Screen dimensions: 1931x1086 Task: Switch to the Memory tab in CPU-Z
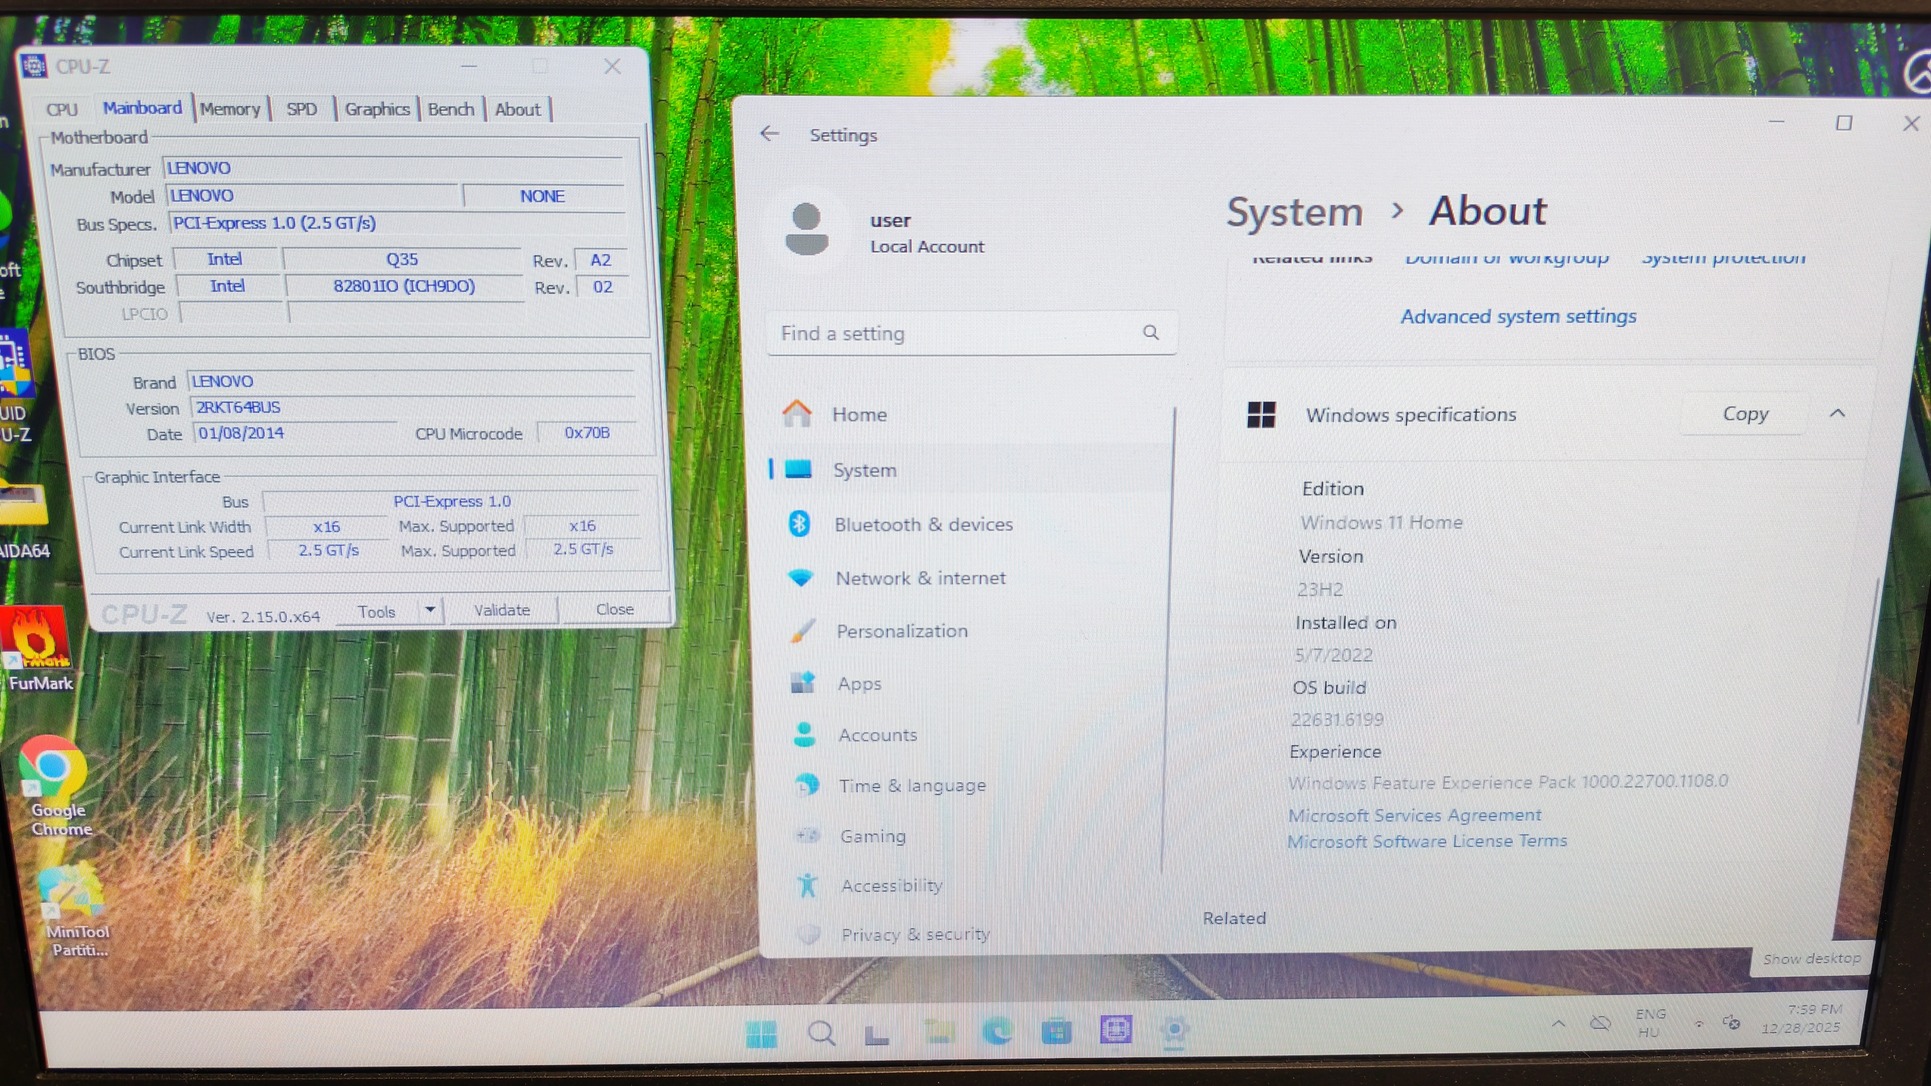pyautogui.click(x=229, y=109)
